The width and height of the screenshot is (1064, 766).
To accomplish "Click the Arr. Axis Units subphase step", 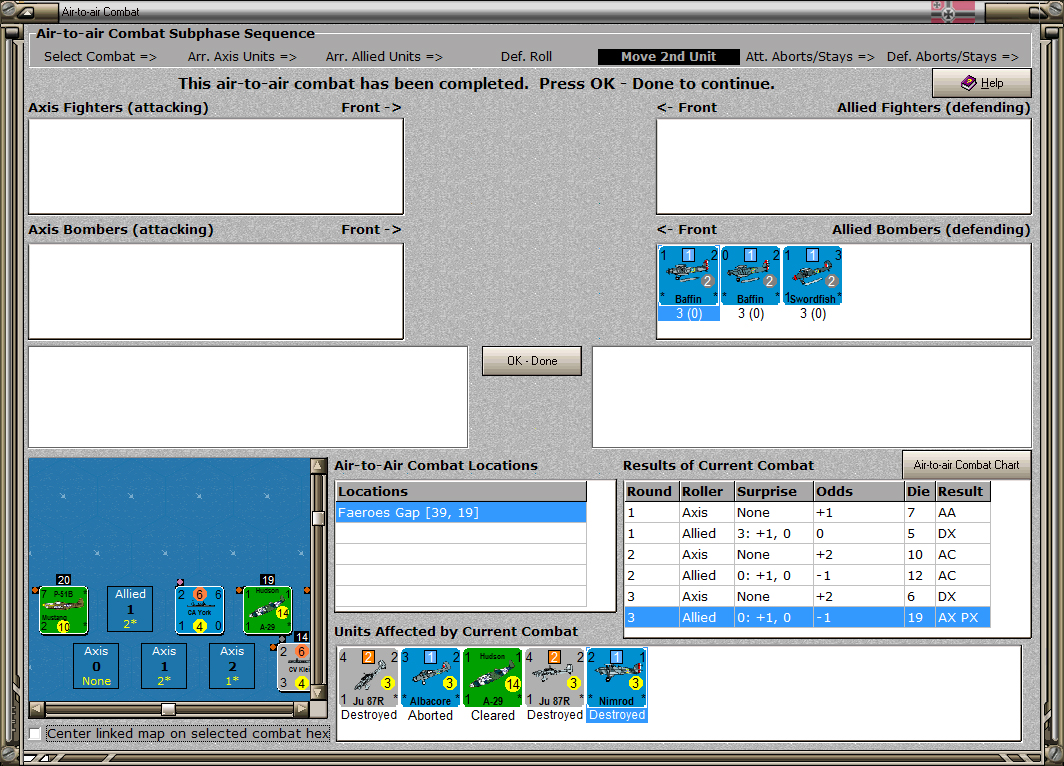I will coord(242,57).
